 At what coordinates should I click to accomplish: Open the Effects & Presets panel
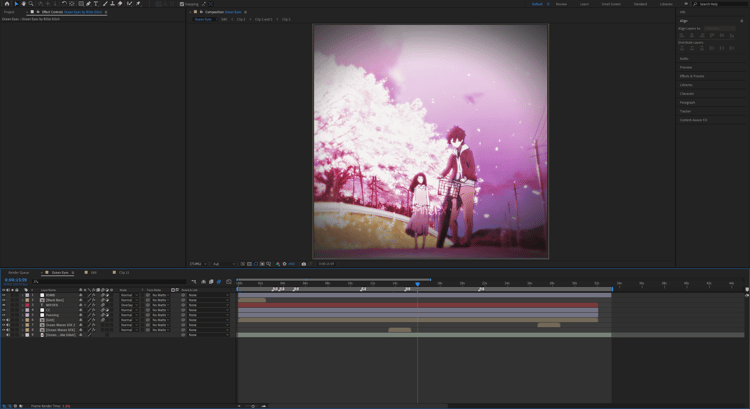coord(692,76)
